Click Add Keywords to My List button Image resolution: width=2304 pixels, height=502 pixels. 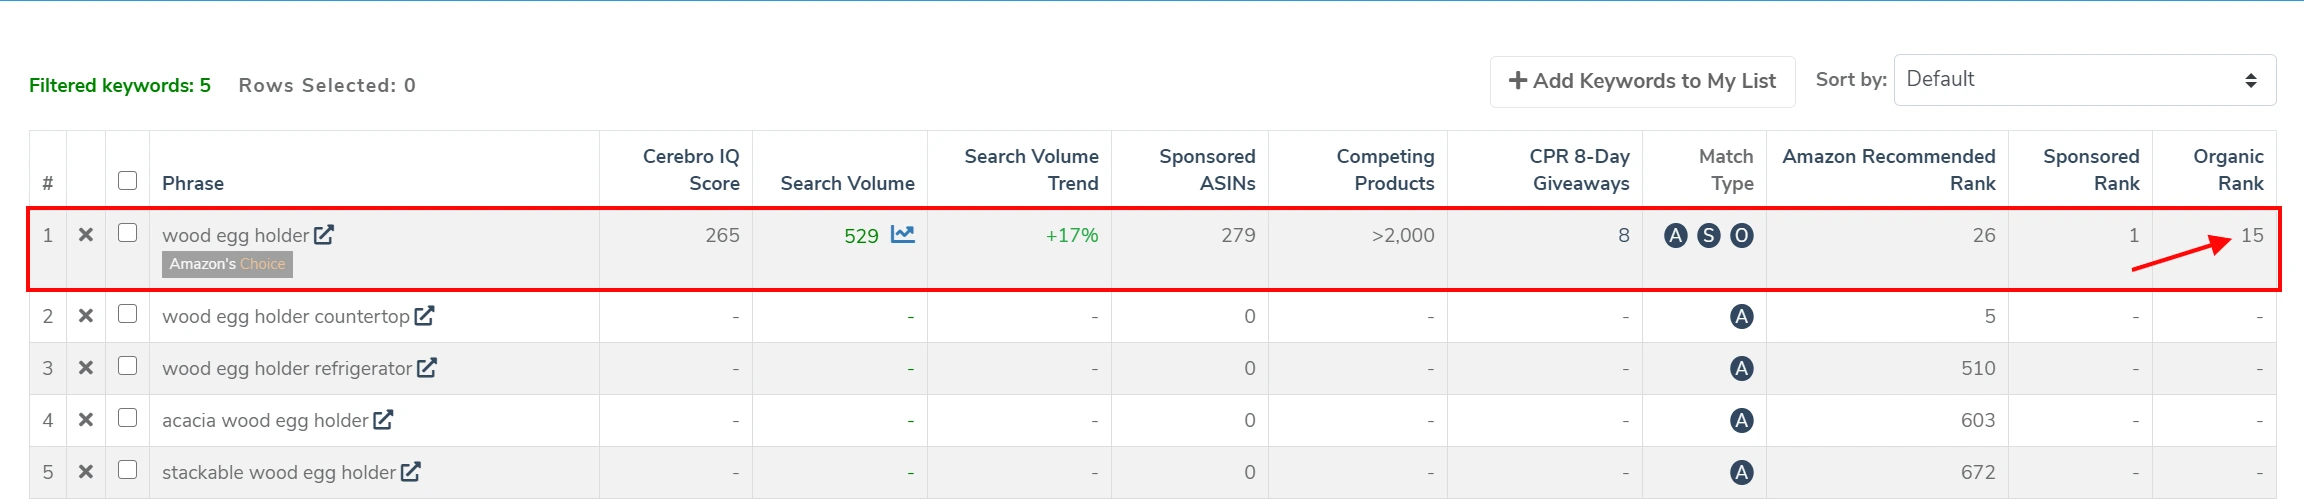click(x=1642, y=81)
